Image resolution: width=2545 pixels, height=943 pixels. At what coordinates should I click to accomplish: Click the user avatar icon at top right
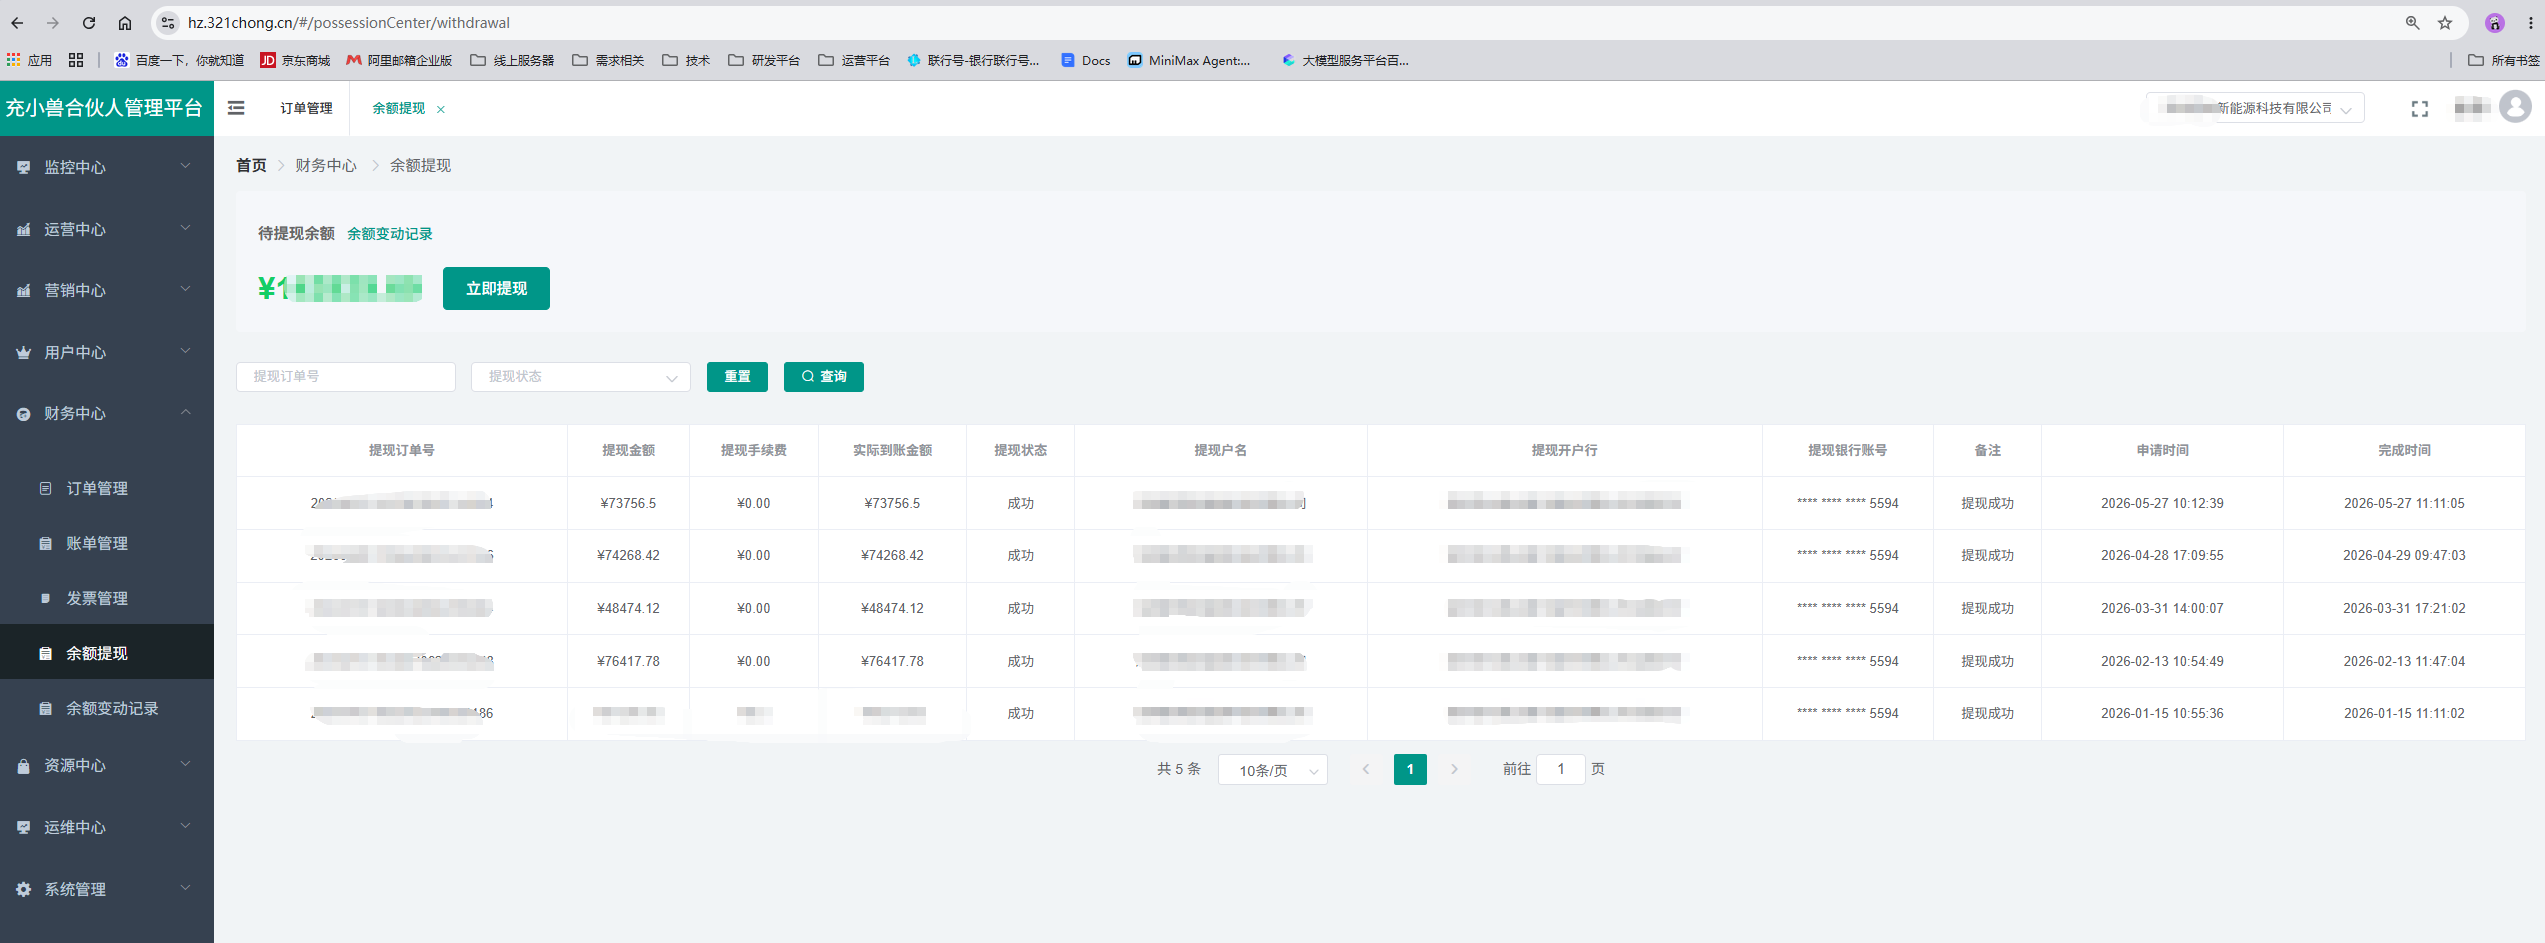click(2514, 106)
